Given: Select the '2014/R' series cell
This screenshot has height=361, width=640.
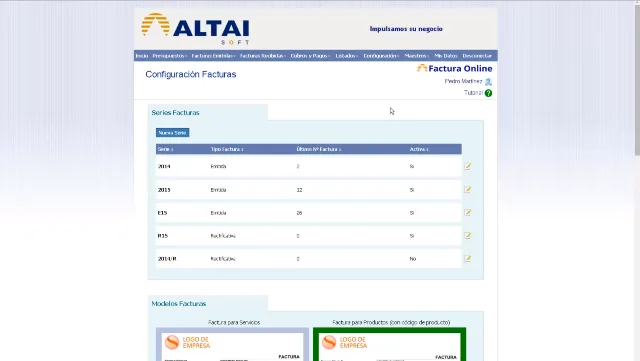Looking at the screenshot, I should 167,259.
